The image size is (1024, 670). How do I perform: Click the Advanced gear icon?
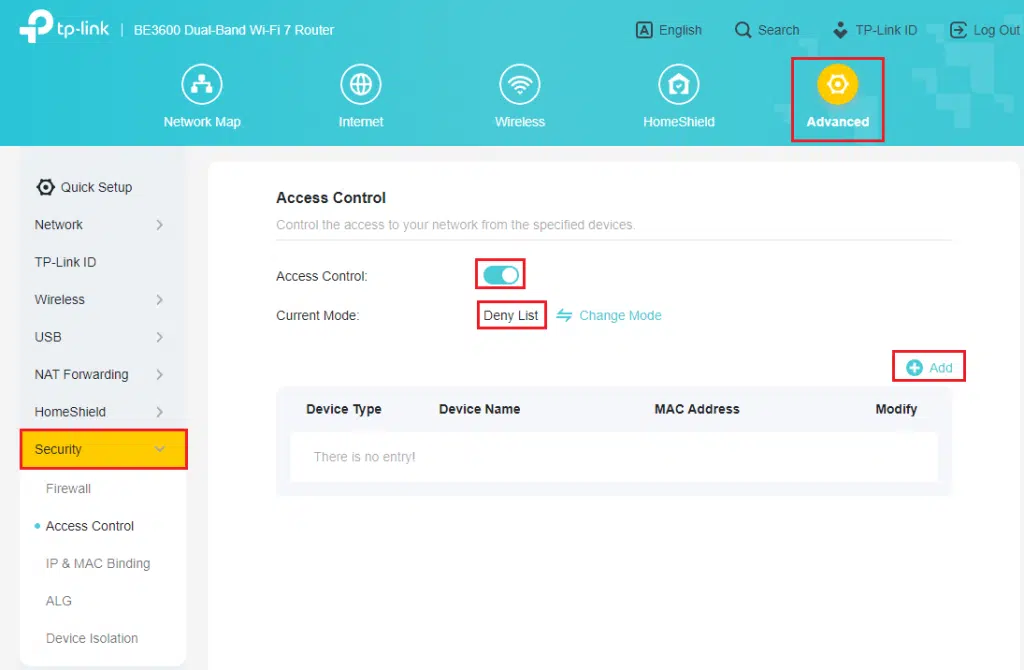click(x=837, y=84)
